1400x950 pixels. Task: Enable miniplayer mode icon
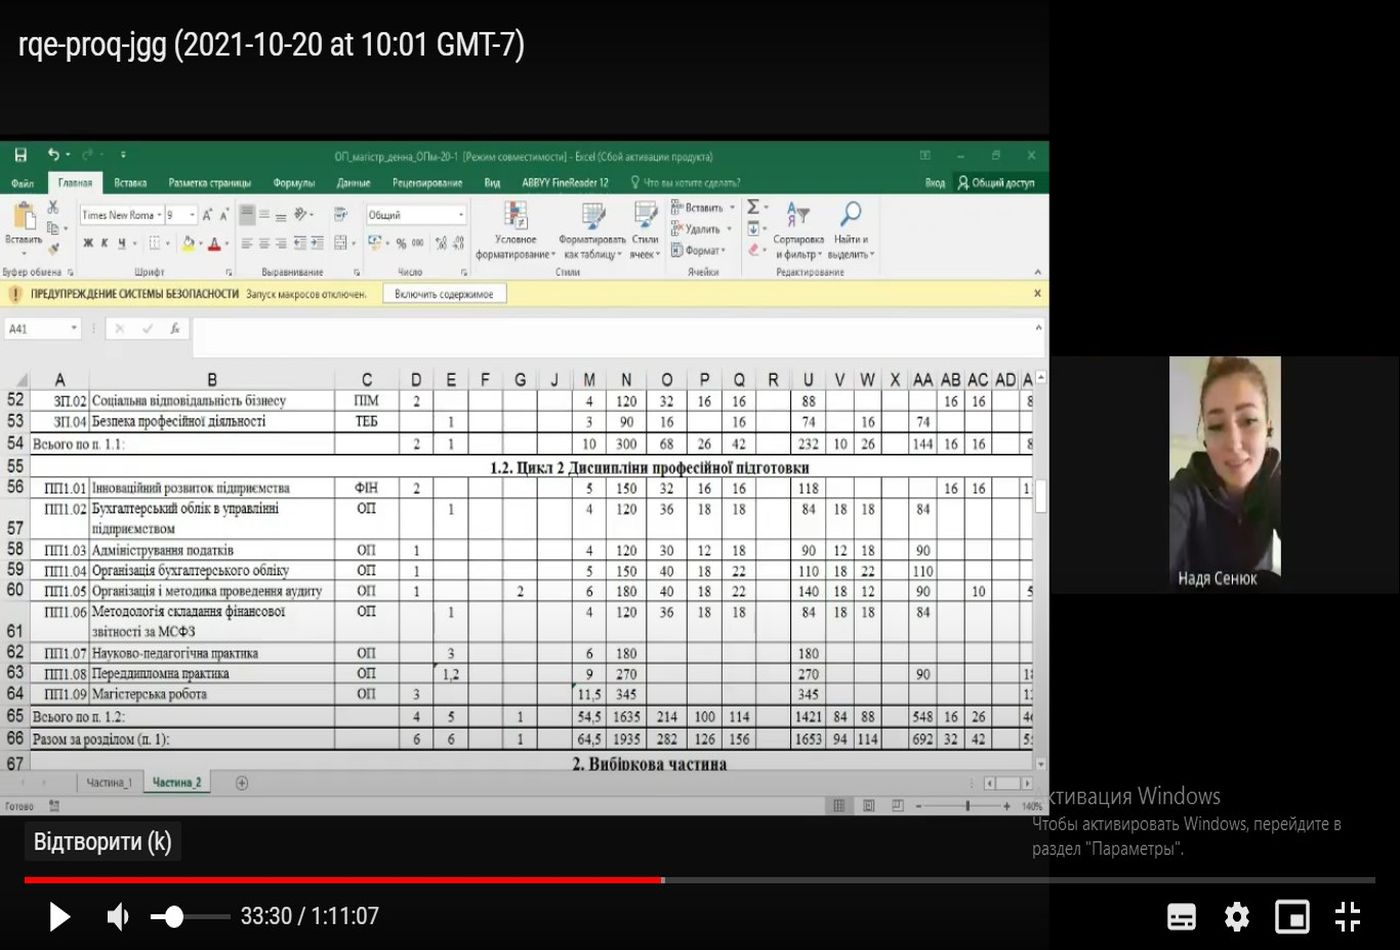coord(1292,916)
